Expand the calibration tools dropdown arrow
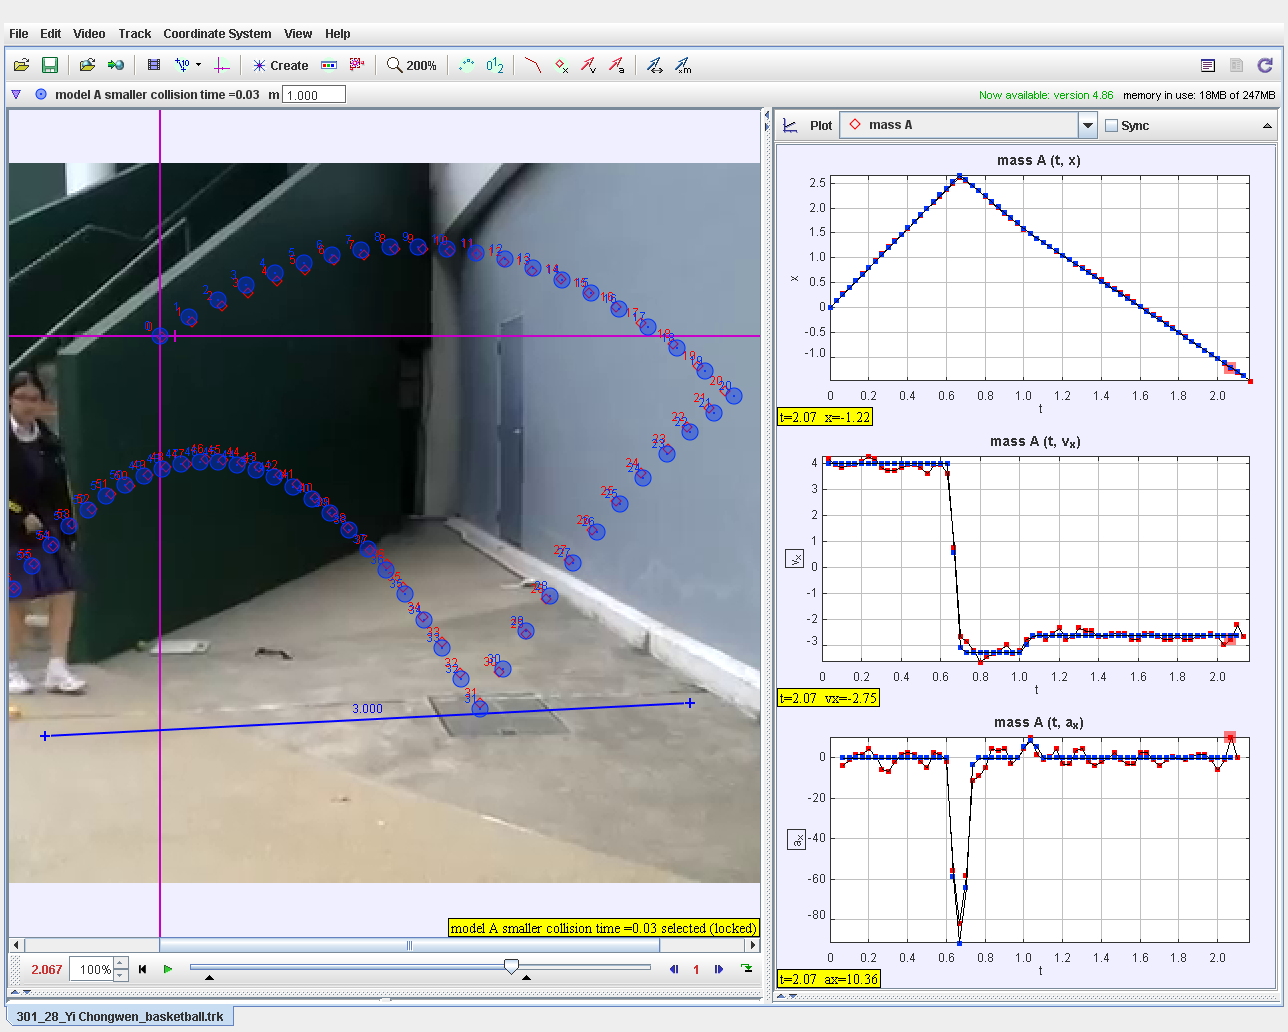 pyautogui.click(x=198, y=65)
